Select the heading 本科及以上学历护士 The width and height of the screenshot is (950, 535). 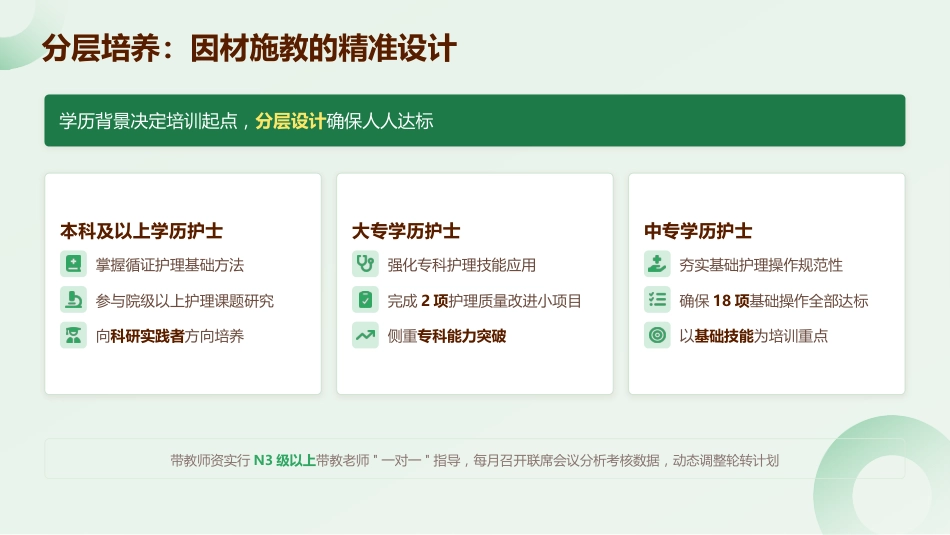pyautogui.click(x=142, y=231)
